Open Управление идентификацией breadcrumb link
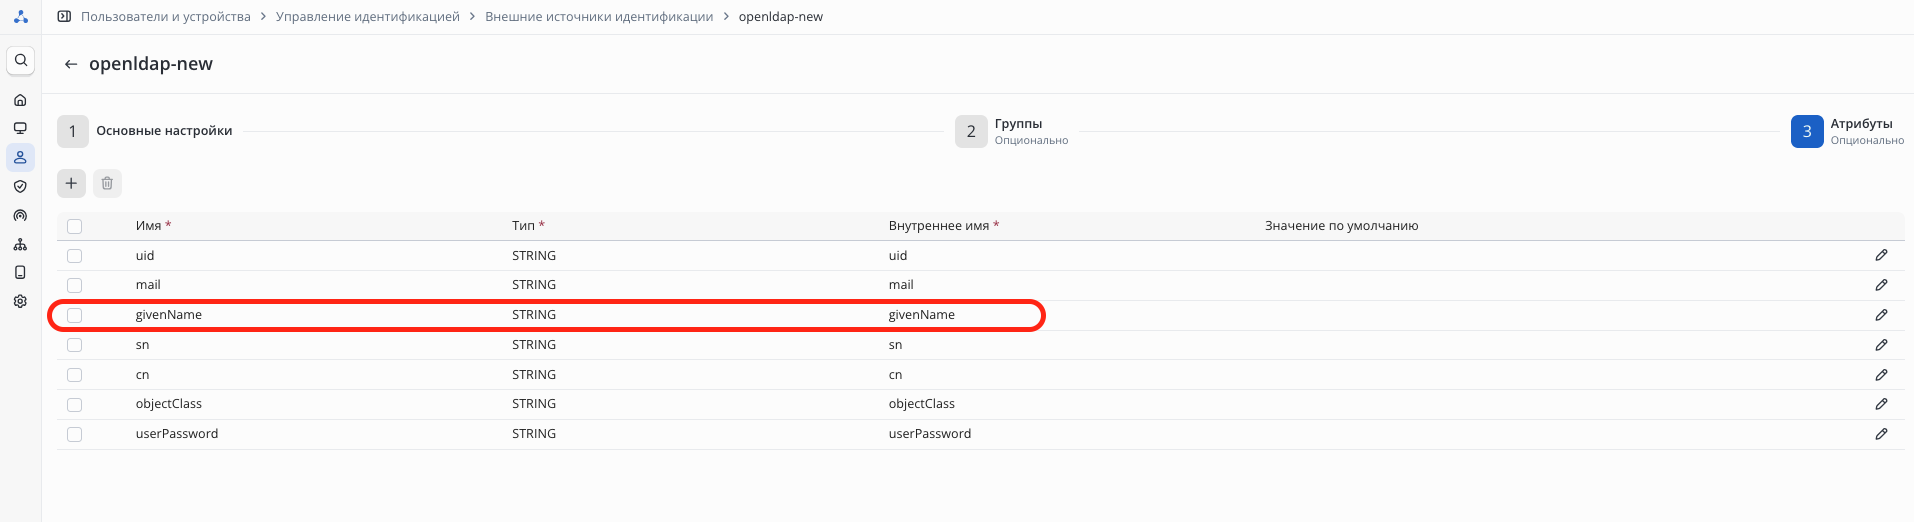The height and width of the screenshot is (522, 1914). point(367,17)
